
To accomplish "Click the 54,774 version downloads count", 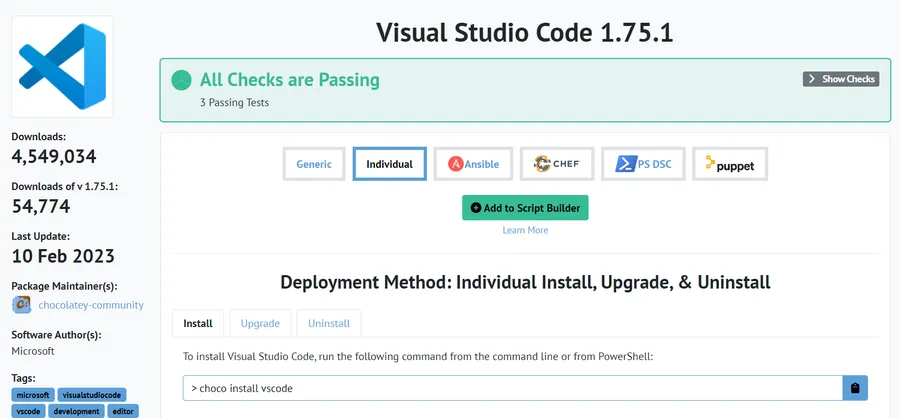I will [x=41, y=206].
